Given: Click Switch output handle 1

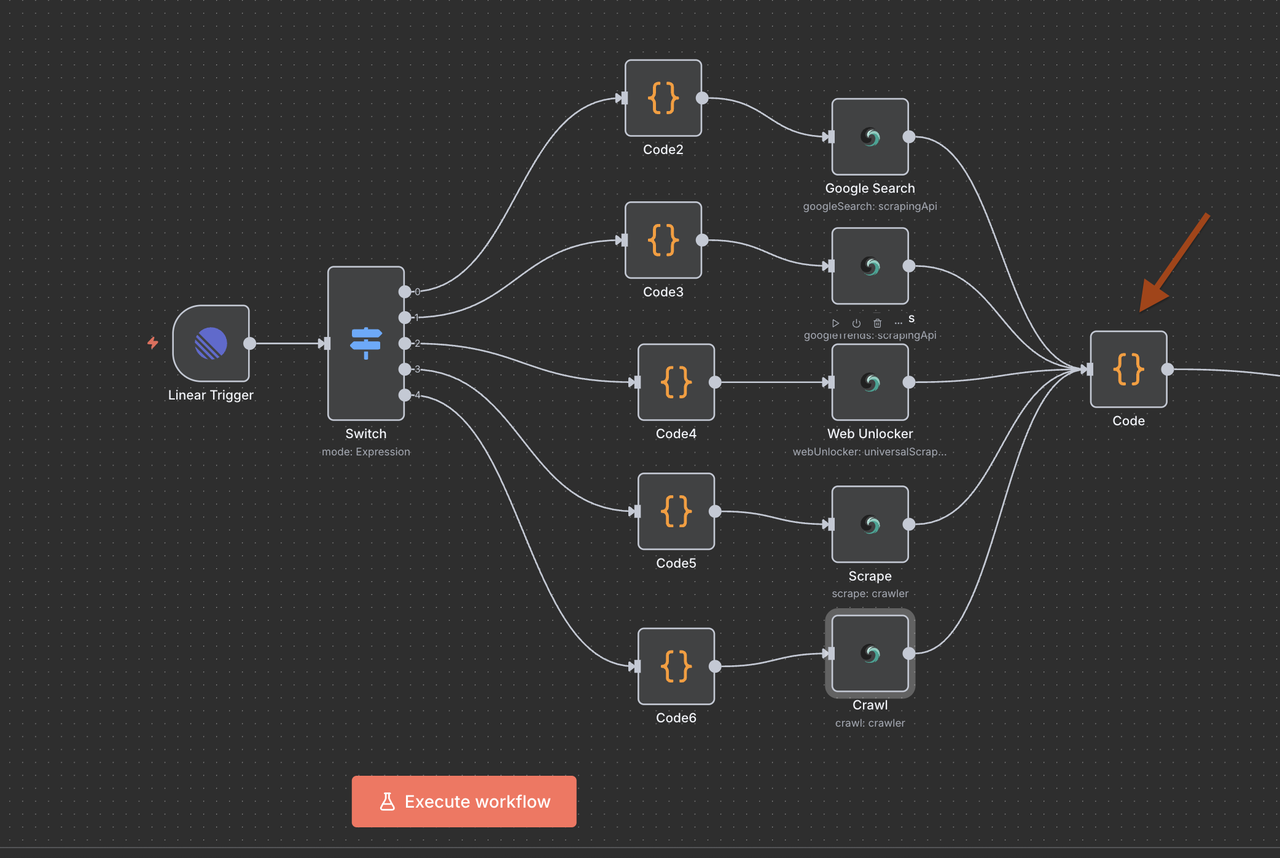Looking at the screenshot, I should 404,318.
